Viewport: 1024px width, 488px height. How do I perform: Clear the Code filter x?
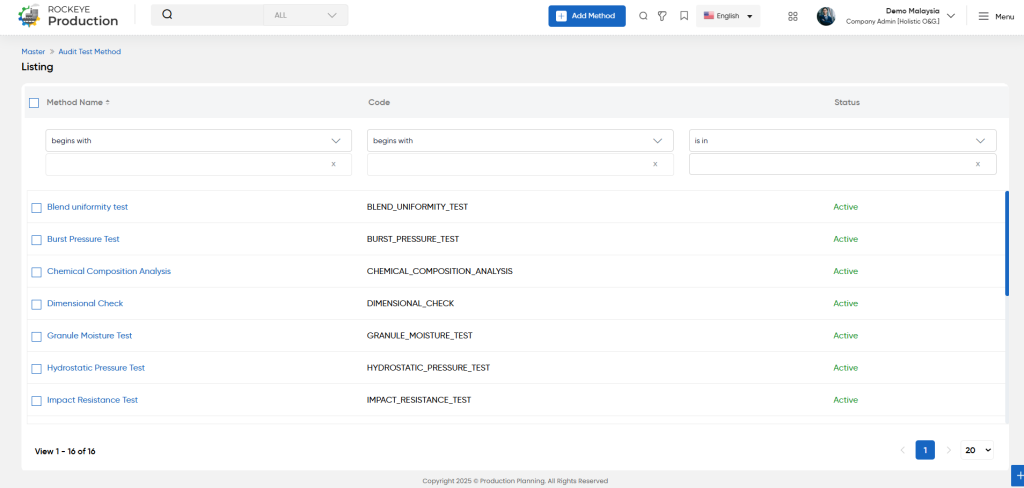(x=655, y=164)
